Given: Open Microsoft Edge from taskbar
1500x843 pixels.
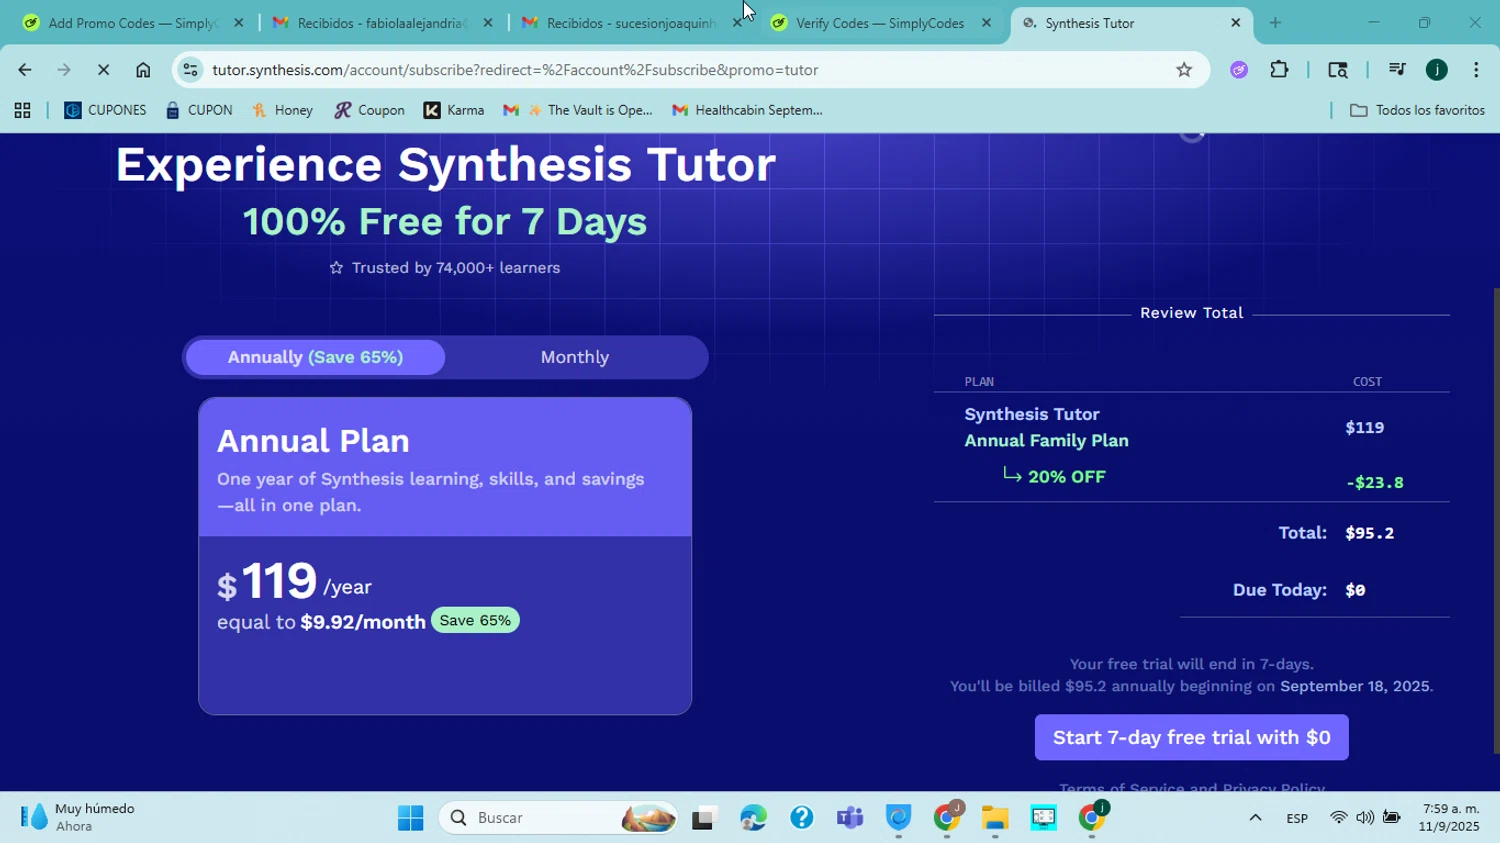Looking at the screenshot, I should tap(753, 818).
